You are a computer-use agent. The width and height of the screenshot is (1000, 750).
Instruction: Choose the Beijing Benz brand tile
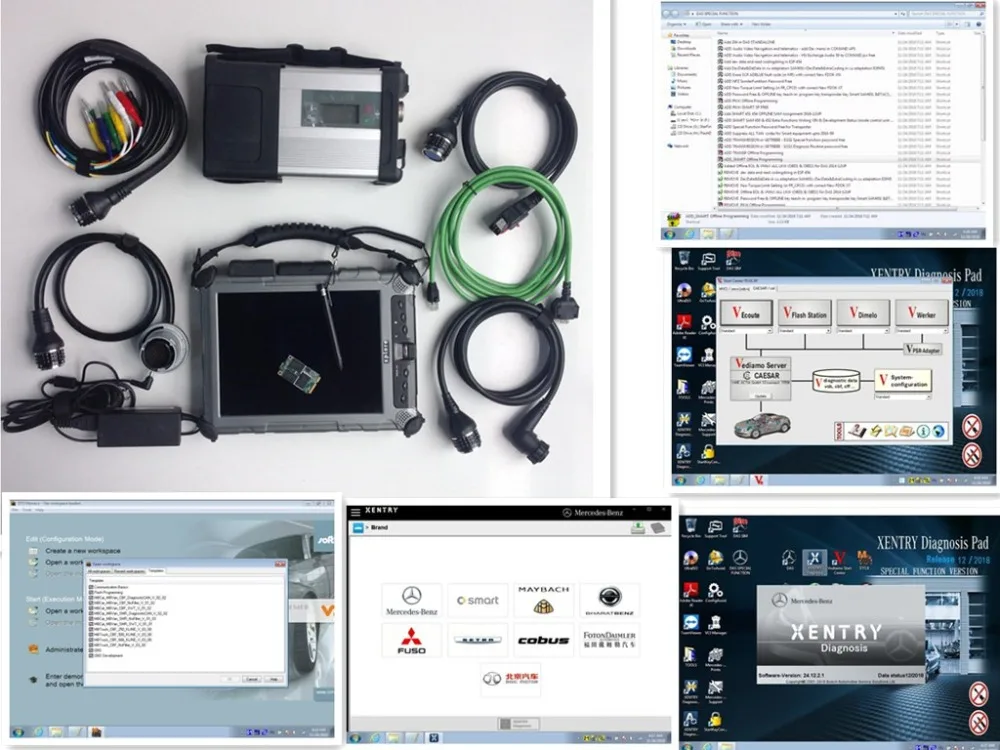coord(510,679)
